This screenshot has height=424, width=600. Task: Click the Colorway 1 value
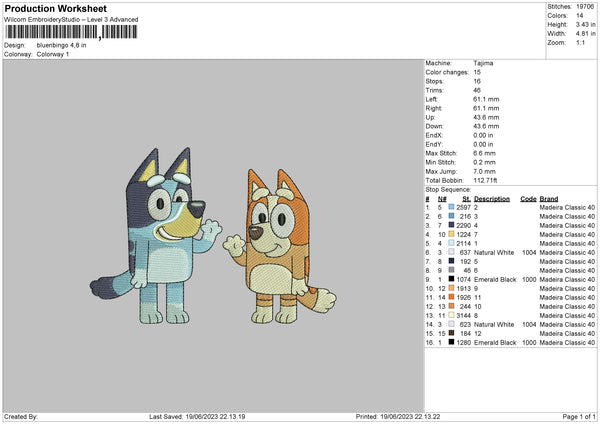point(53,54)
